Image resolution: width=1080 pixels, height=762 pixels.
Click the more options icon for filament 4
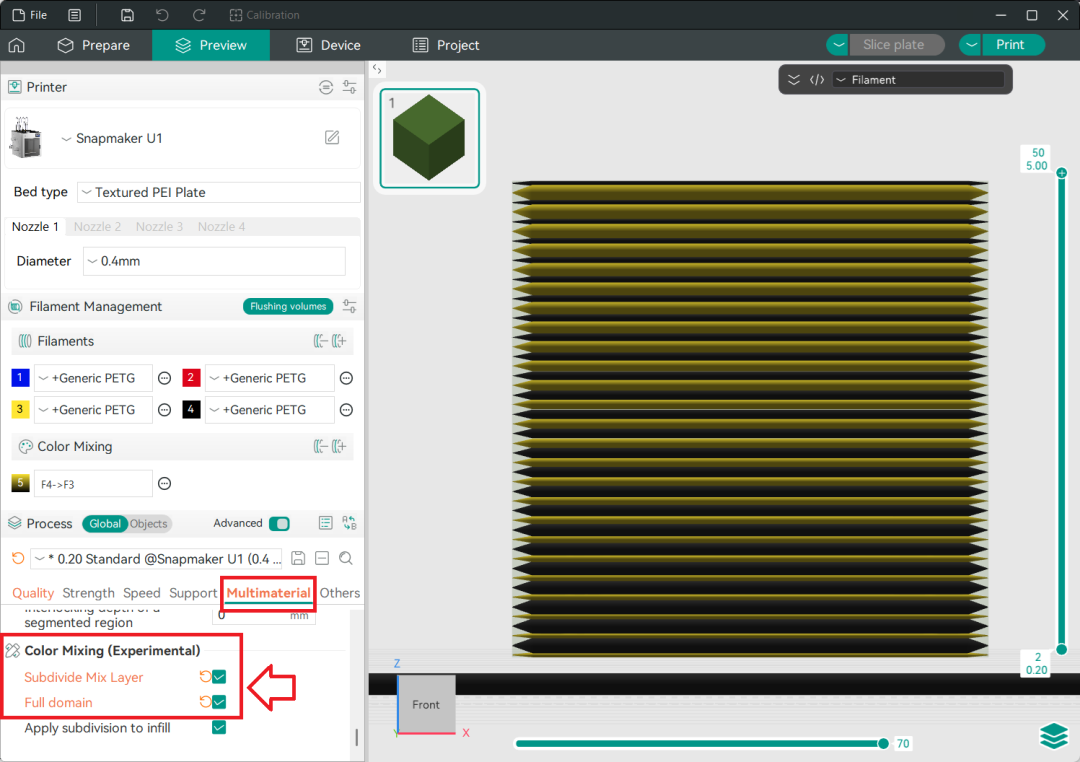[346, 410]
